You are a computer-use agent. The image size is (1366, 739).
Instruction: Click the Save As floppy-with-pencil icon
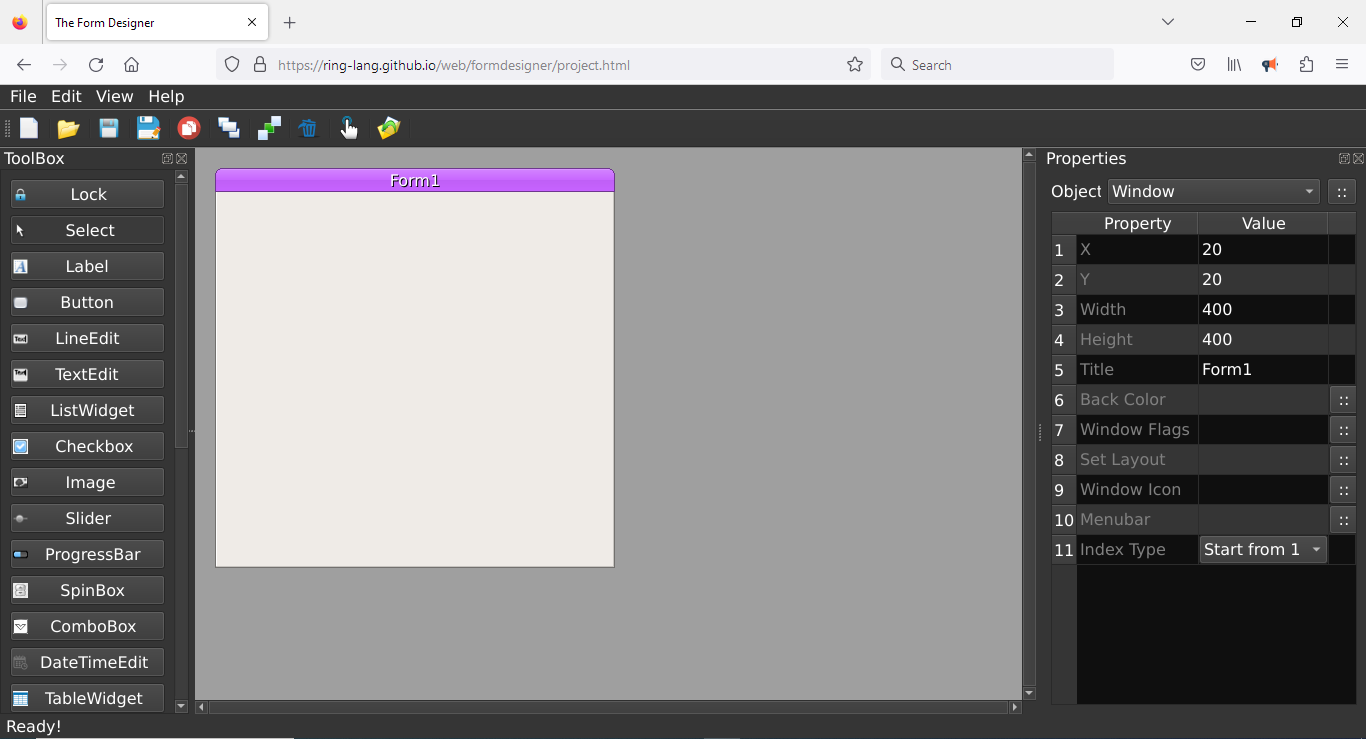pos(148,128)
